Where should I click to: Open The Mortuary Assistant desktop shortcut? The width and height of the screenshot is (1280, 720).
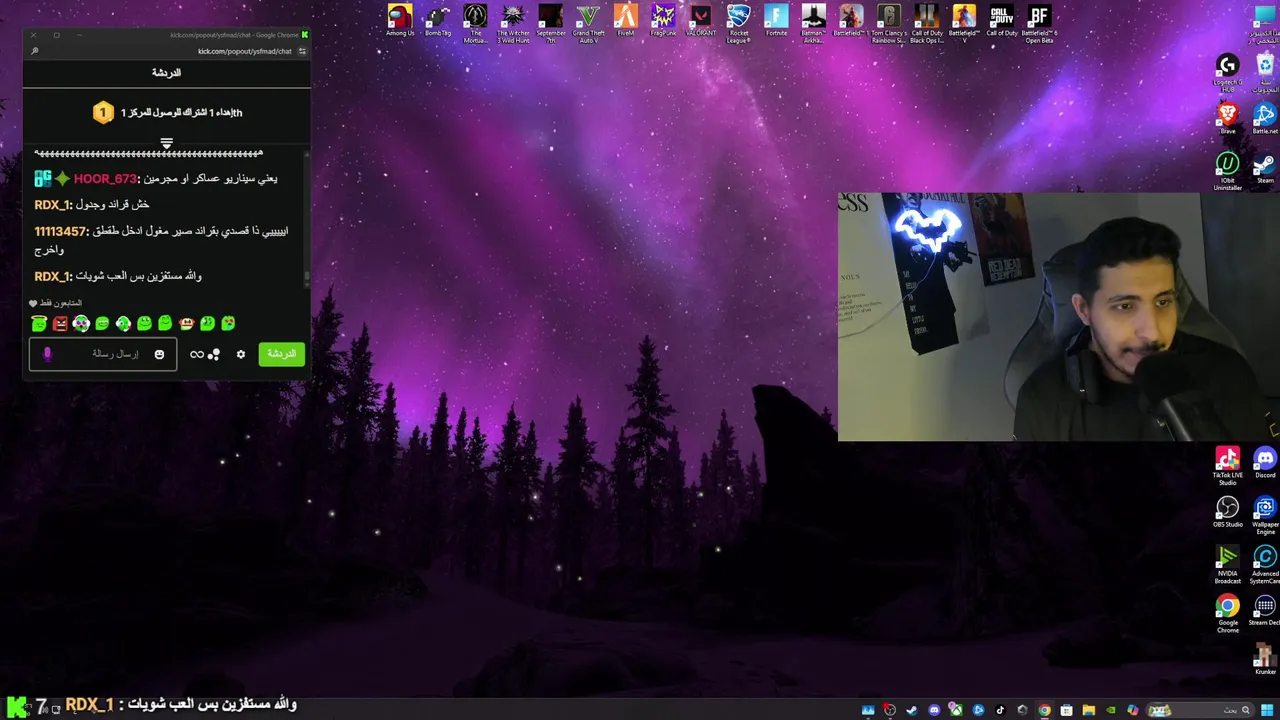tap(476, 23)
